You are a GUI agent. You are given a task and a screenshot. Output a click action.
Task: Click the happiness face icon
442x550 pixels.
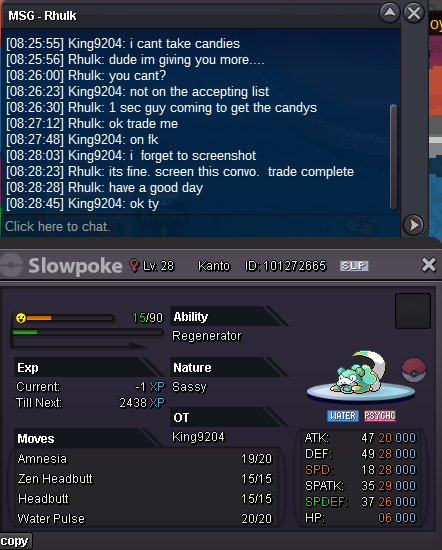(21, 318)
